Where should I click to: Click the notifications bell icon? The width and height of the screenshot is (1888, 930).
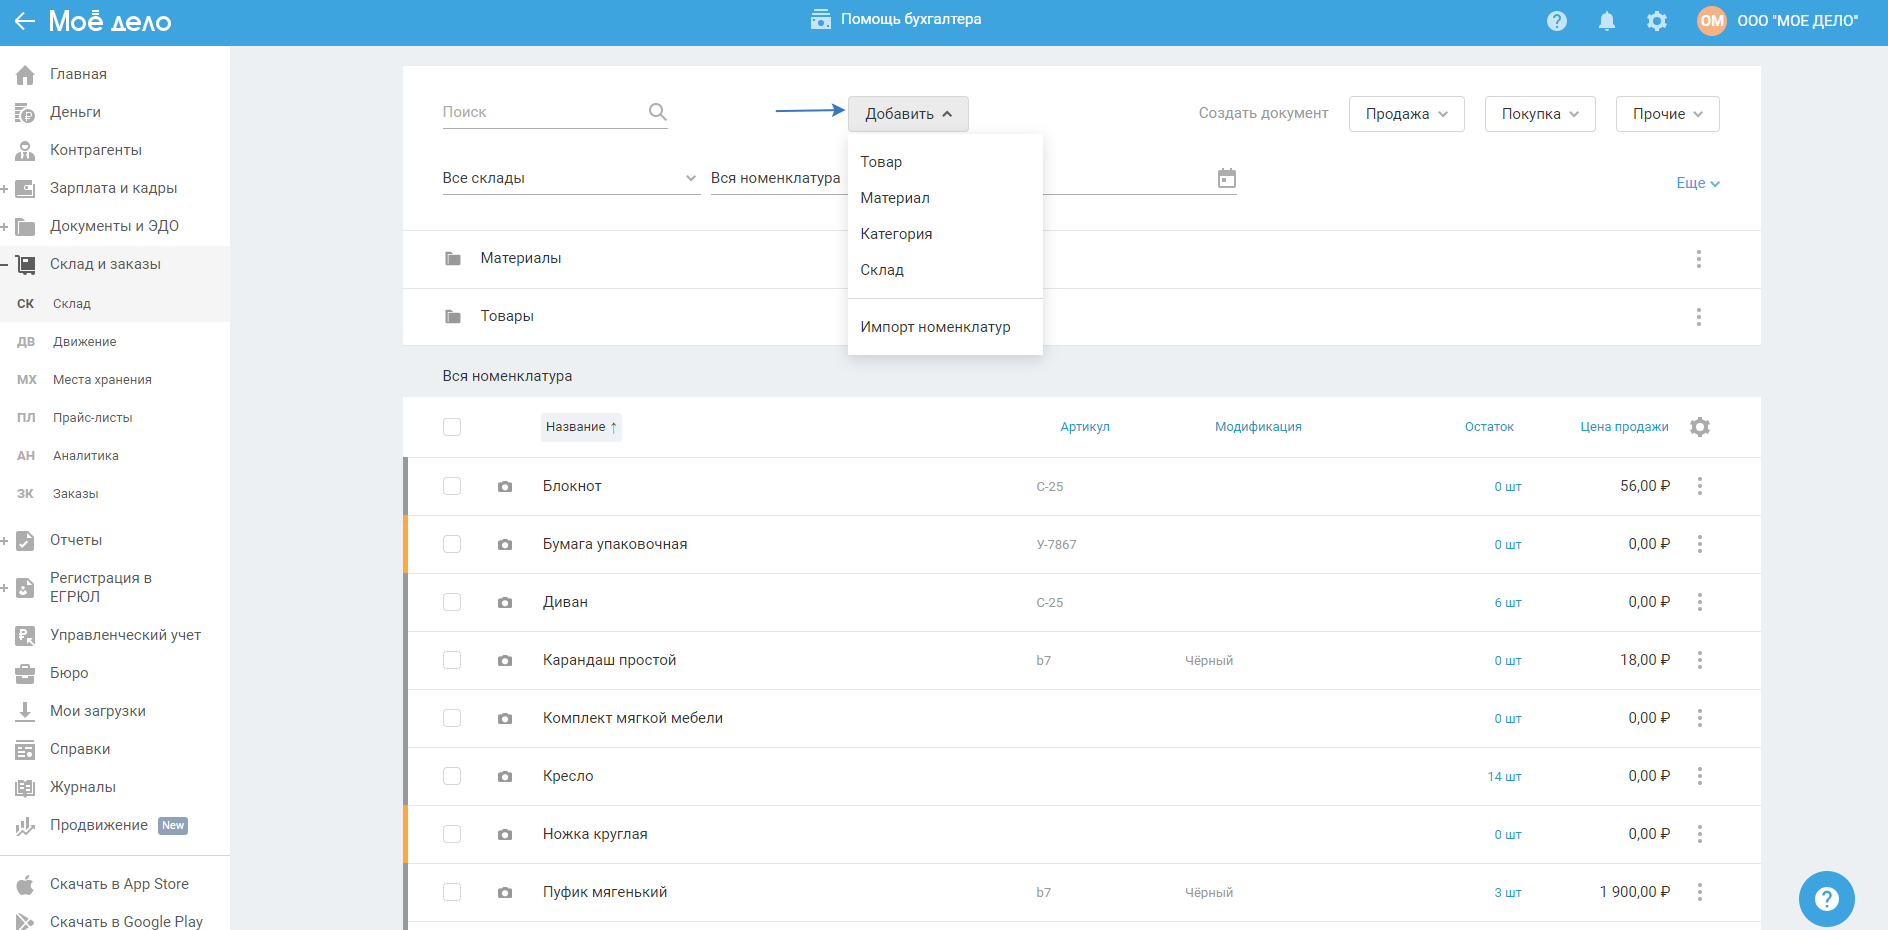(x=1606, y=21)
